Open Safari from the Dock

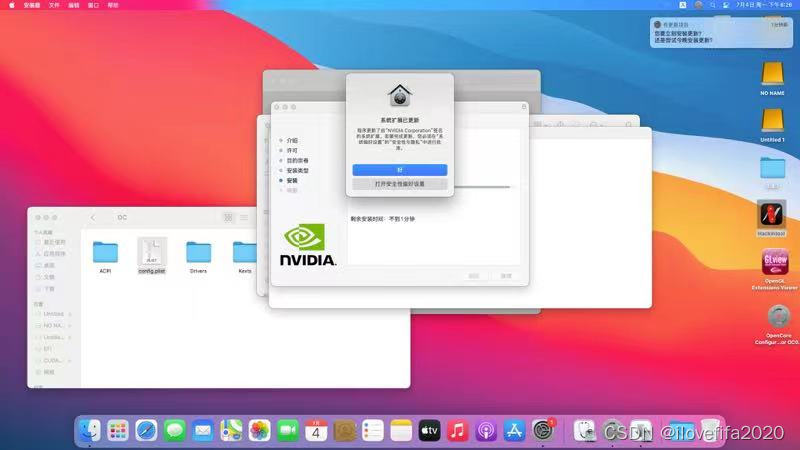coord(146,431)
